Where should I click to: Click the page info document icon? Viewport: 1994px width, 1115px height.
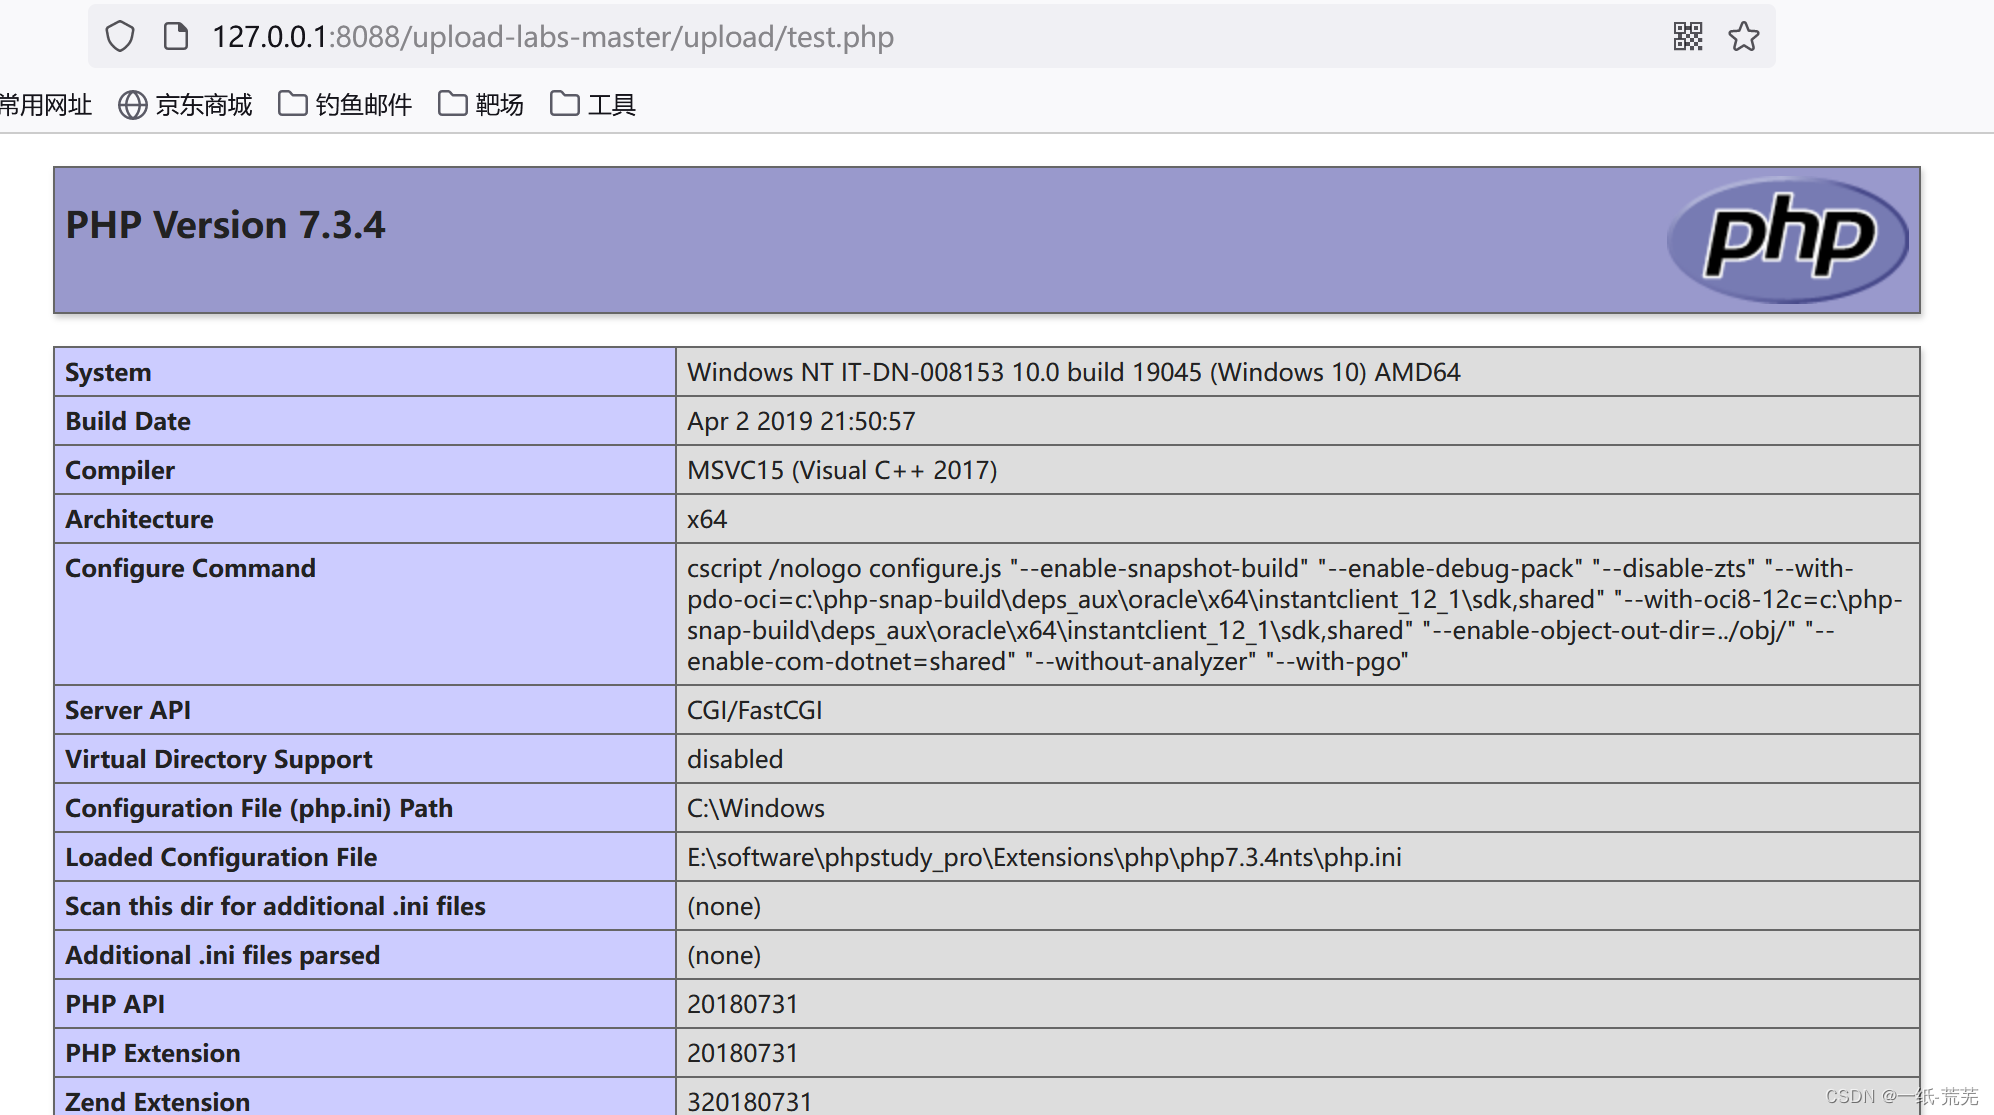[x=176, y=37]
